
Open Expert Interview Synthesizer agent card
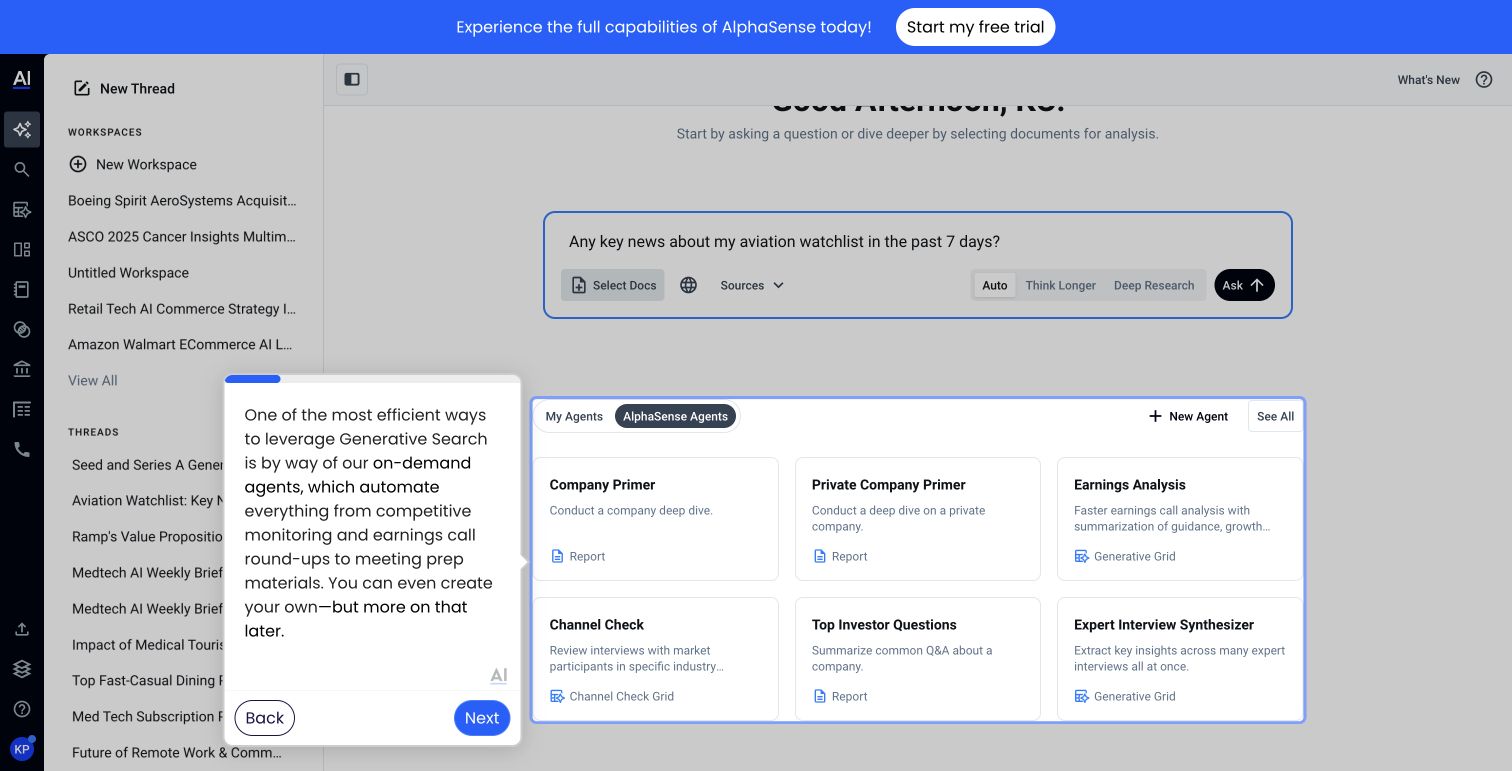pyautogui.click(x=1180, y=659)
